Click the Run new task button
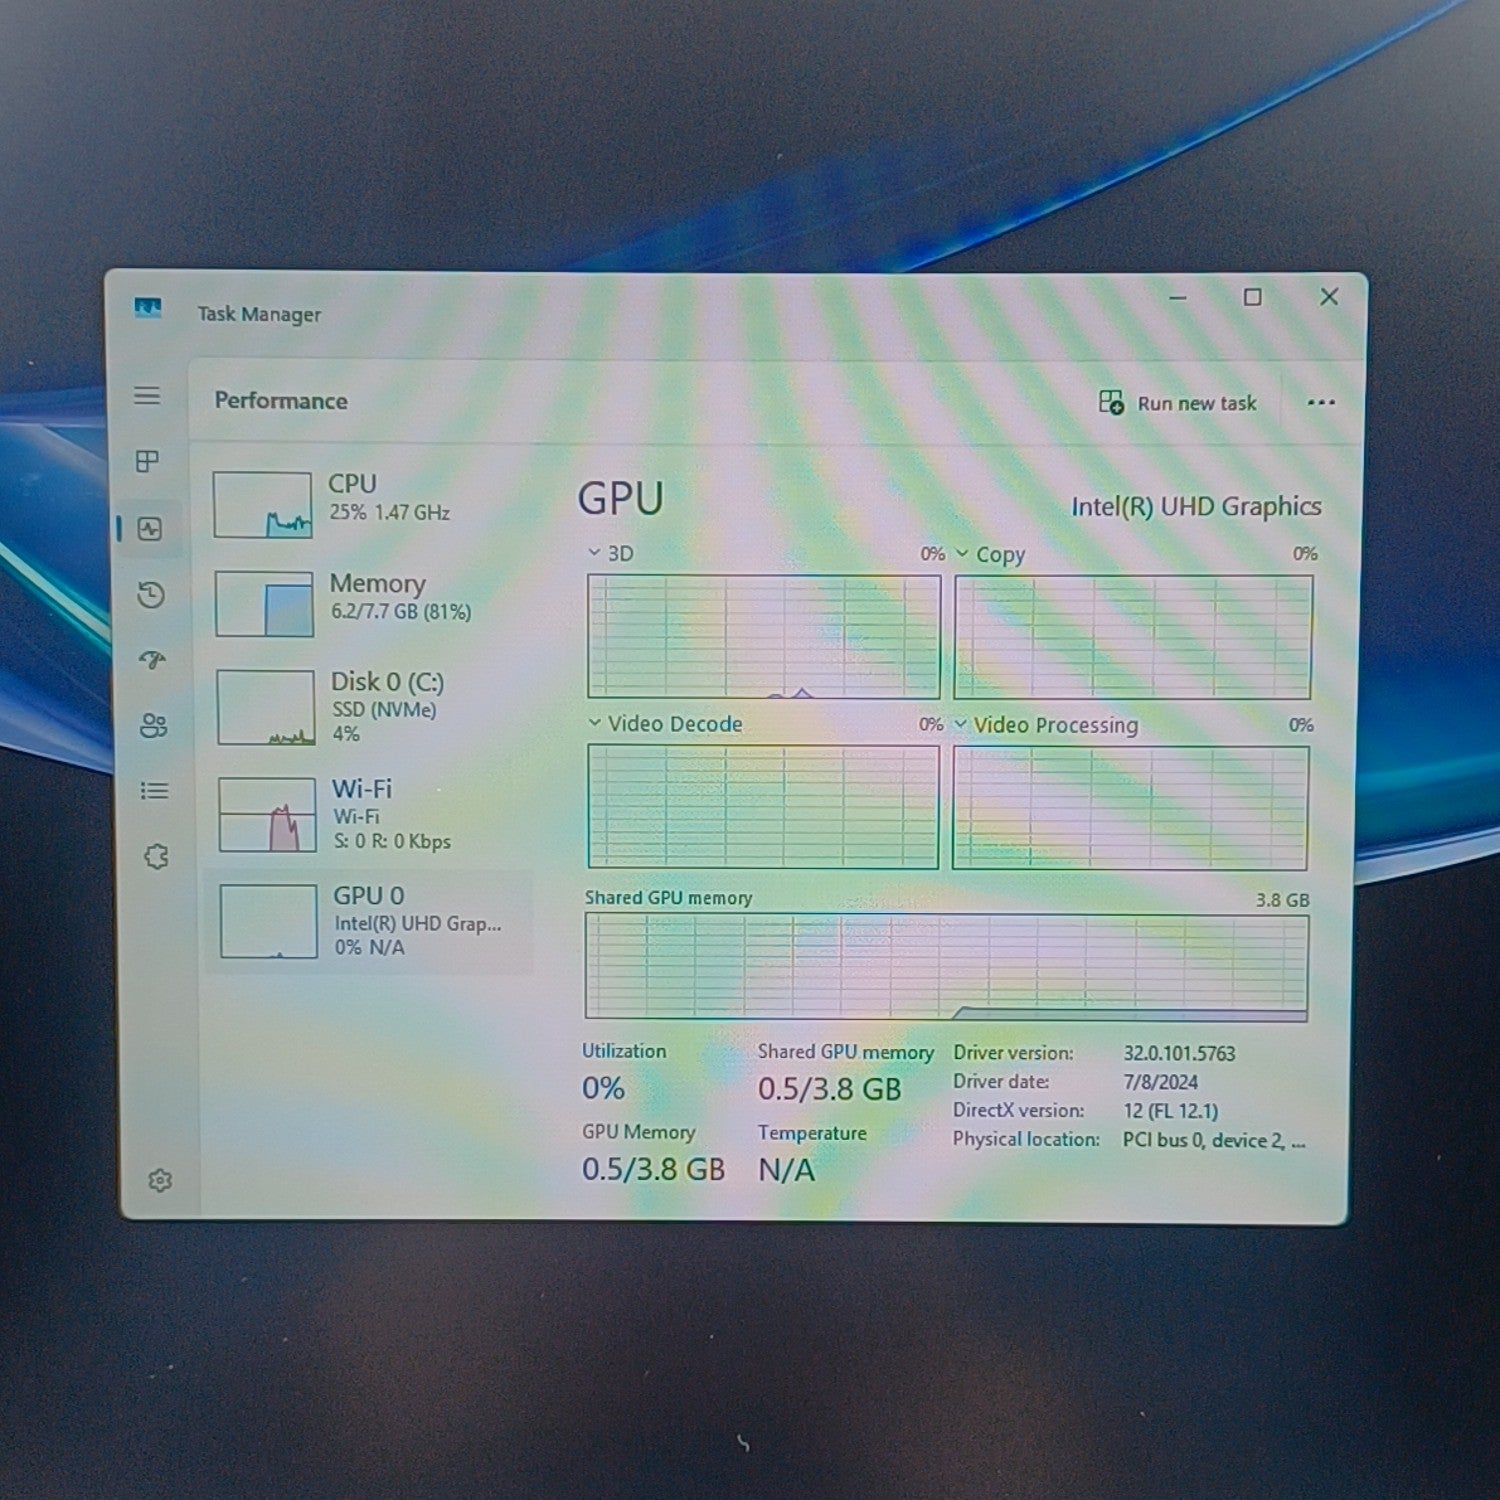The height and width of the screenshot is (1500, 1500). click(1178, 403)
